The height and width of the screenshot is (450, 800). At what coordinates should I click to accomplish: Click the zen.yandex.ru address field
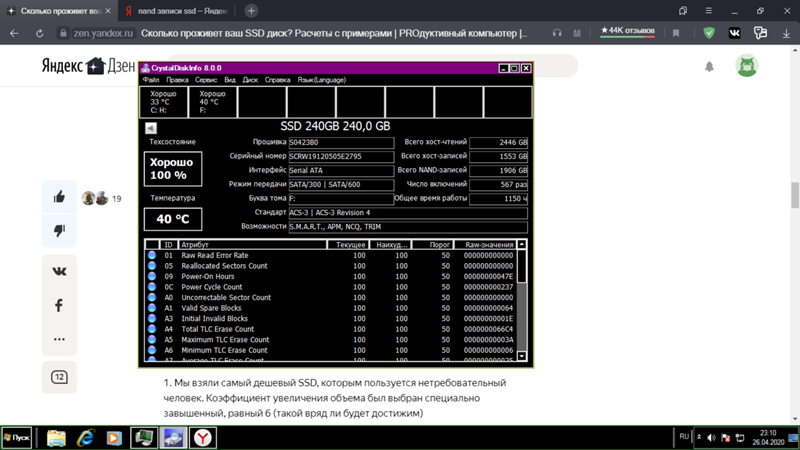104,33
